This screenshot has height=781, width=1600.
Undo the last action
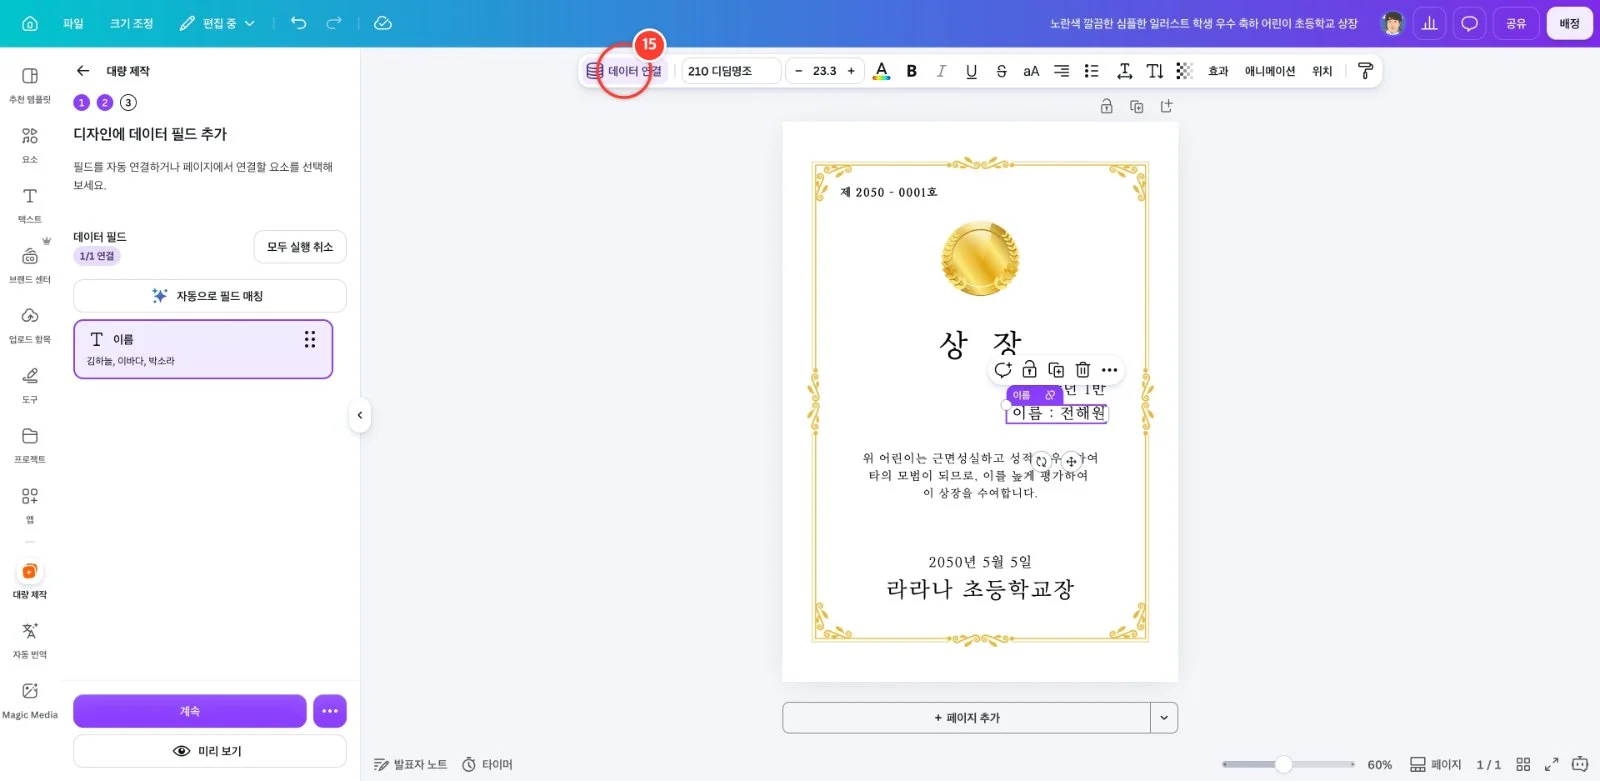(x=298, y=23)
